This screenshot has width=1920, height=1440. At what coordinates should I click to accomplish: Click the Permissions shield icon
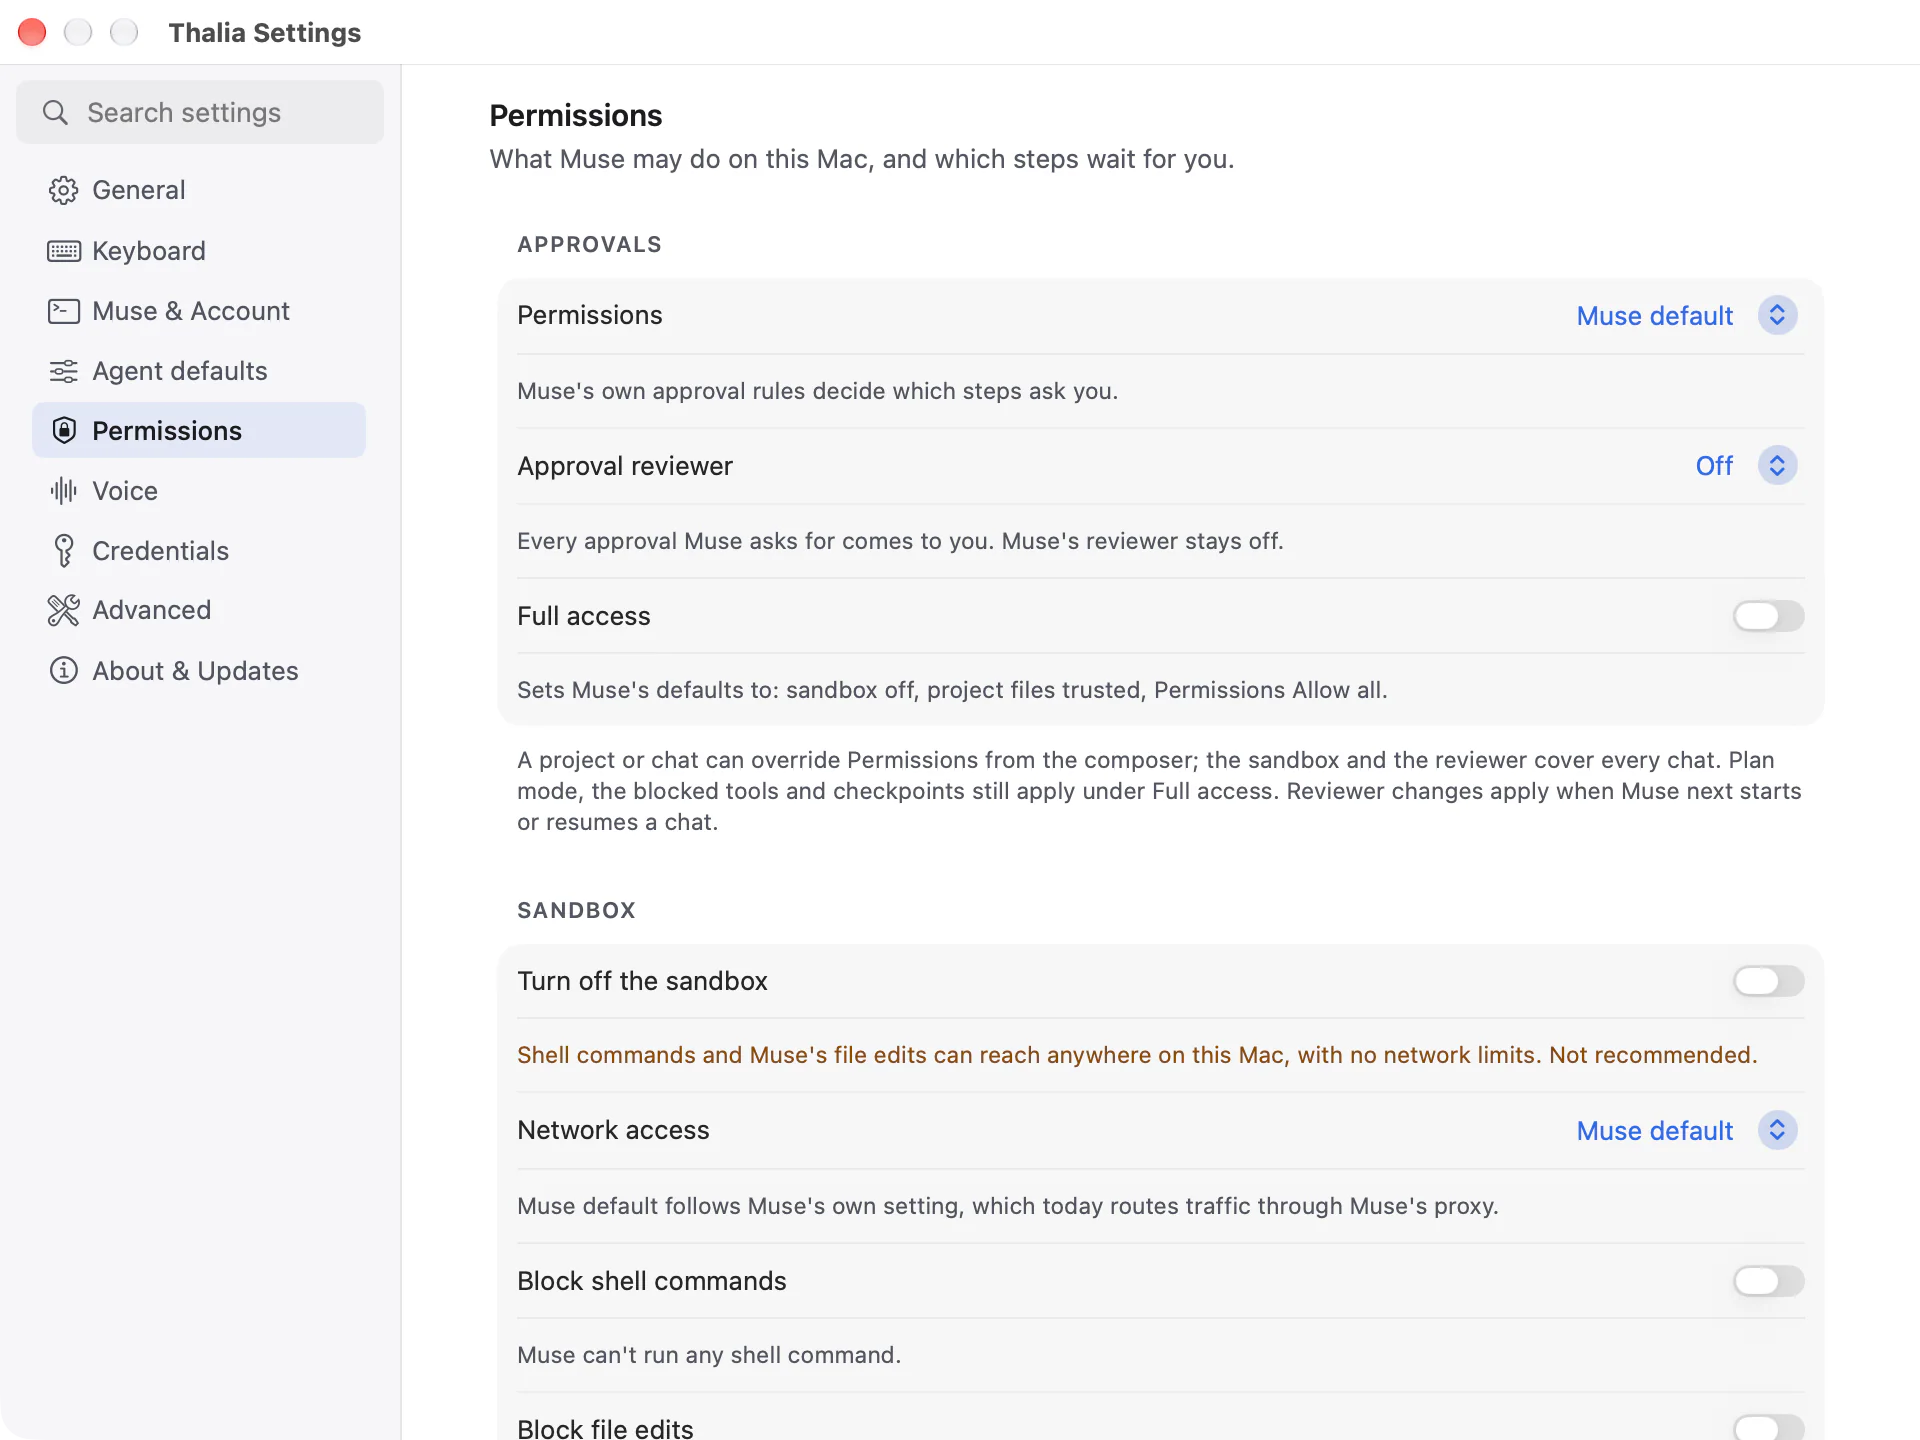(63, 431)
